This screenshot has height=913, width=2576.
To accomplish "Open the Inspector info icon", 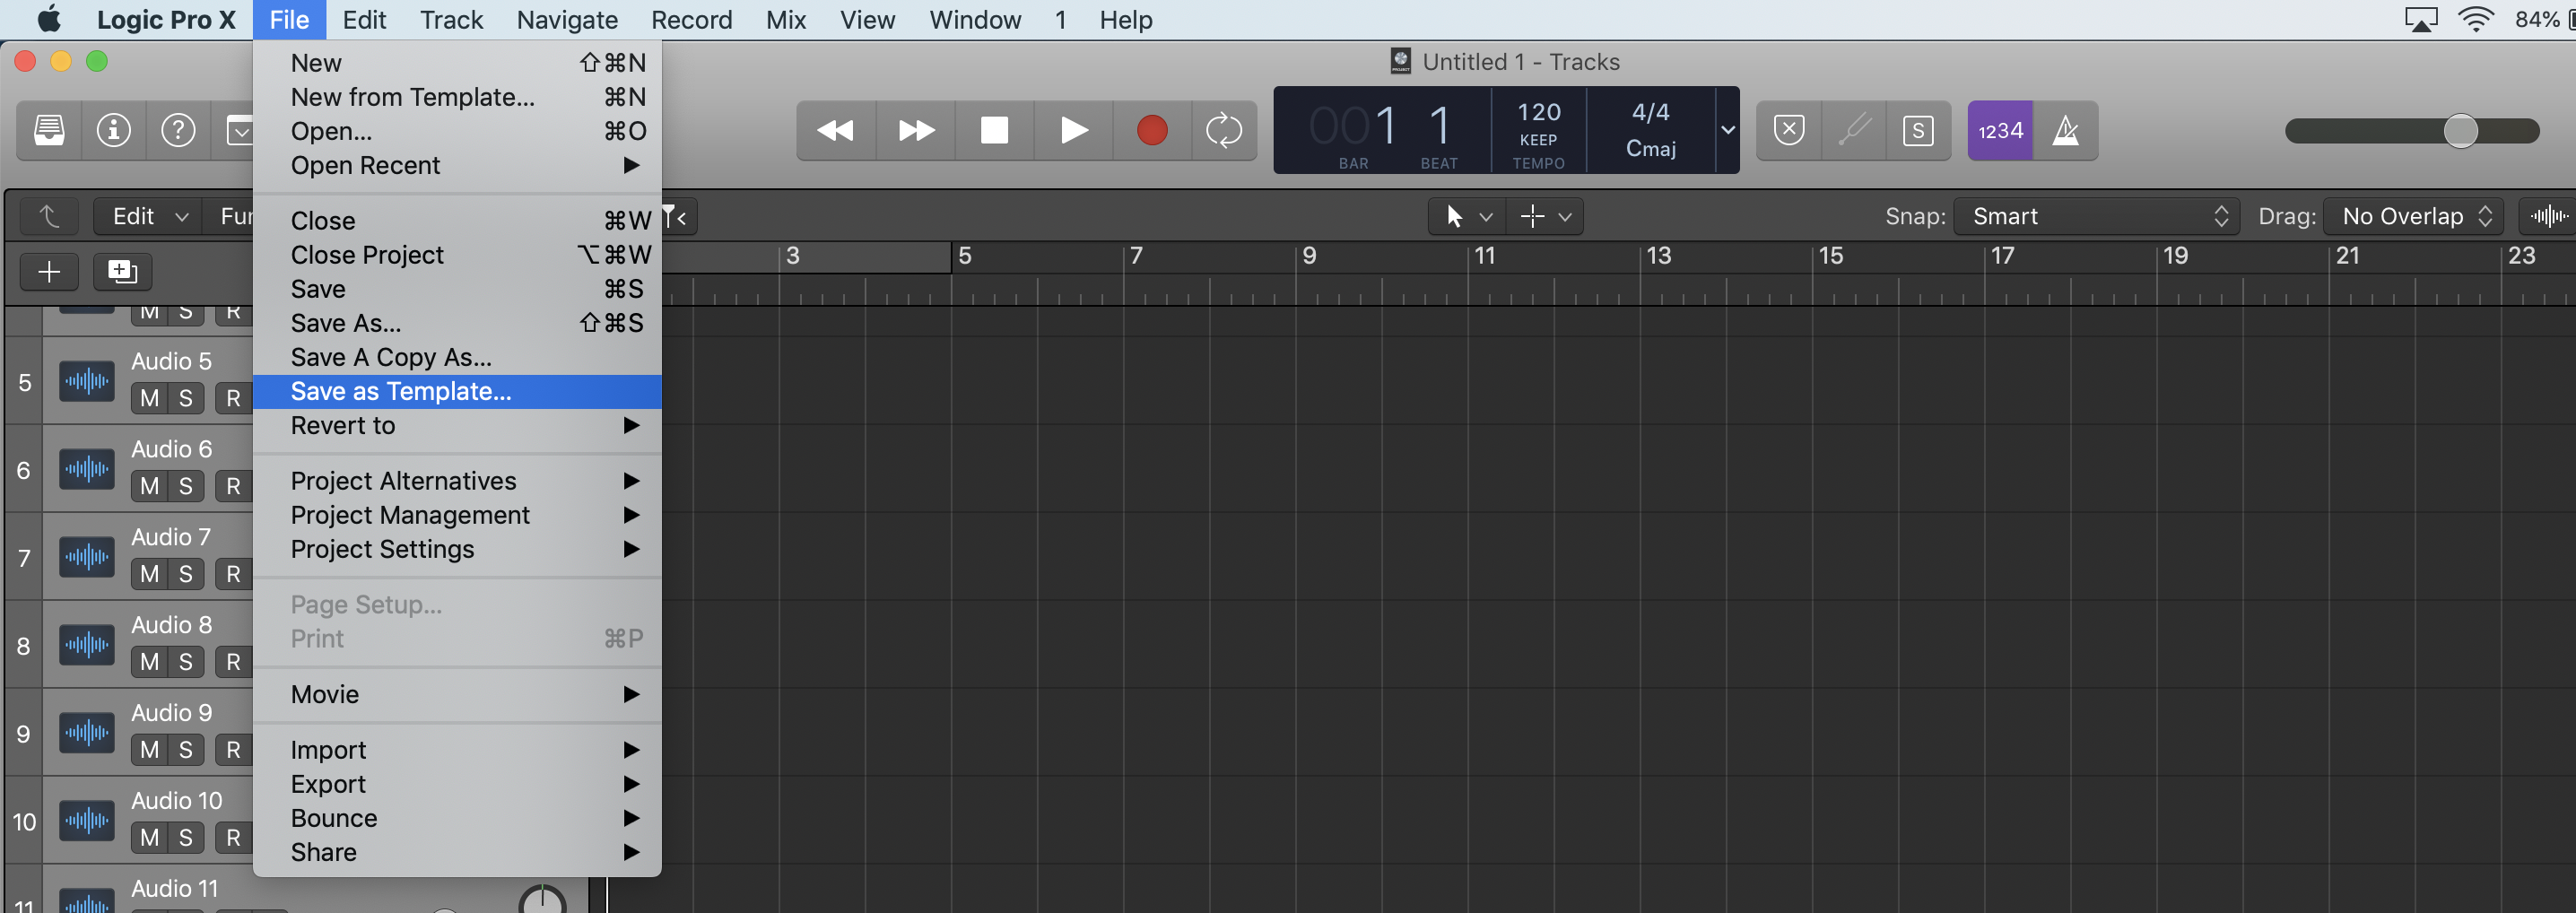I will 113,130.
